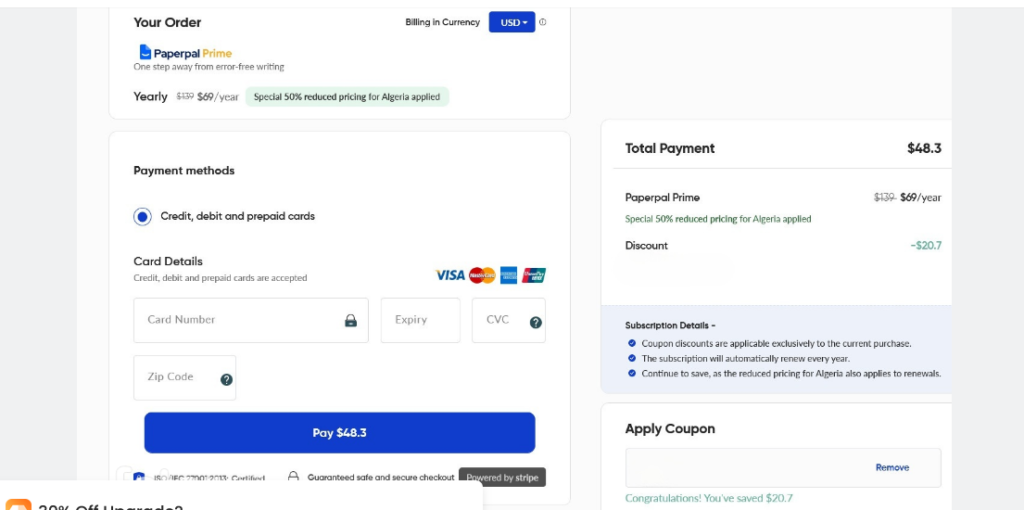Click the American Express card logo

508,275
